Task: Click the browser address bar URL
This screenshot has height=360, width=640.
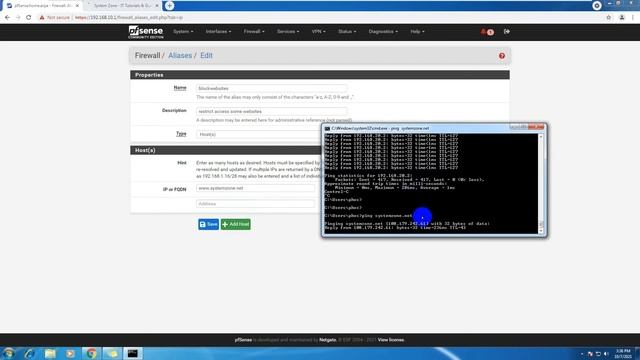Action: tap(129, 18)
